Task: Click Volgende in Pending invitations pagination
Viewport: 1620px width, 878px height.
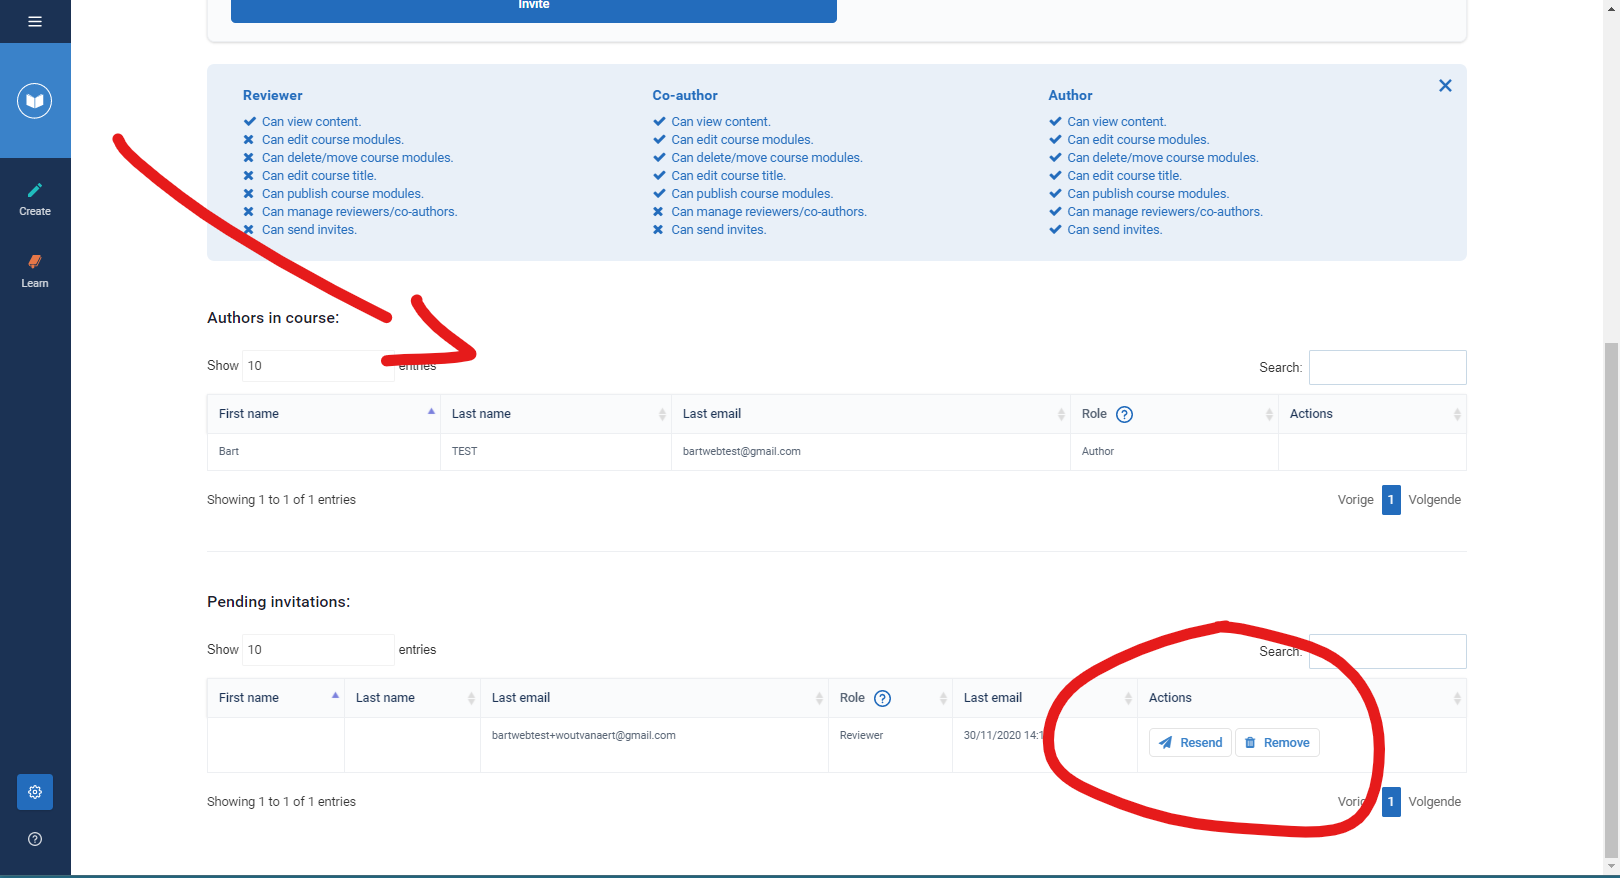Action: [x=1434, y=802]
